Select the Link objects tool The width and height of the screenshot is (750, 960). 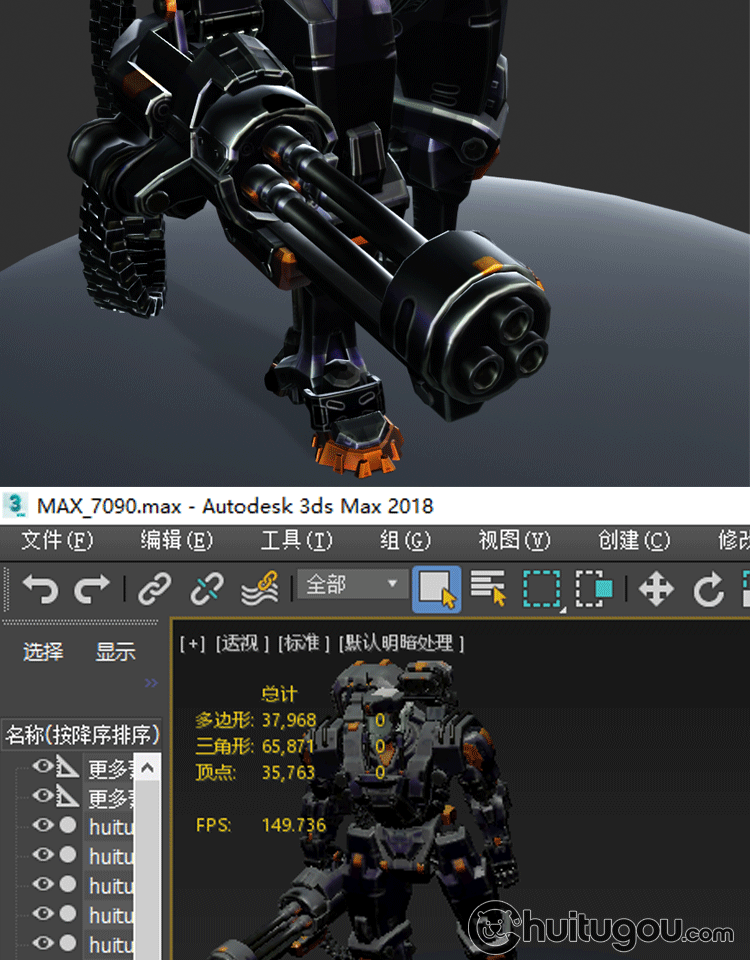154,589
